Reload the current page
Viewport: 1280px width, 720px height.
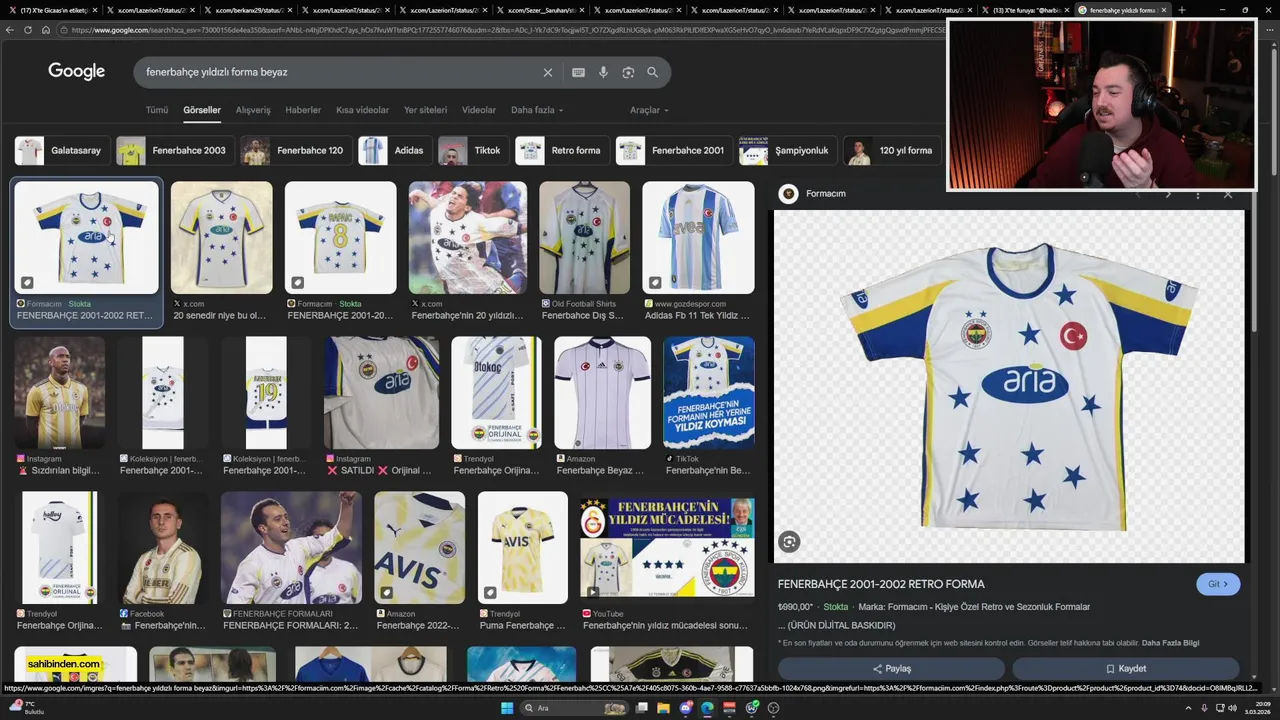(x=28, y=30)
